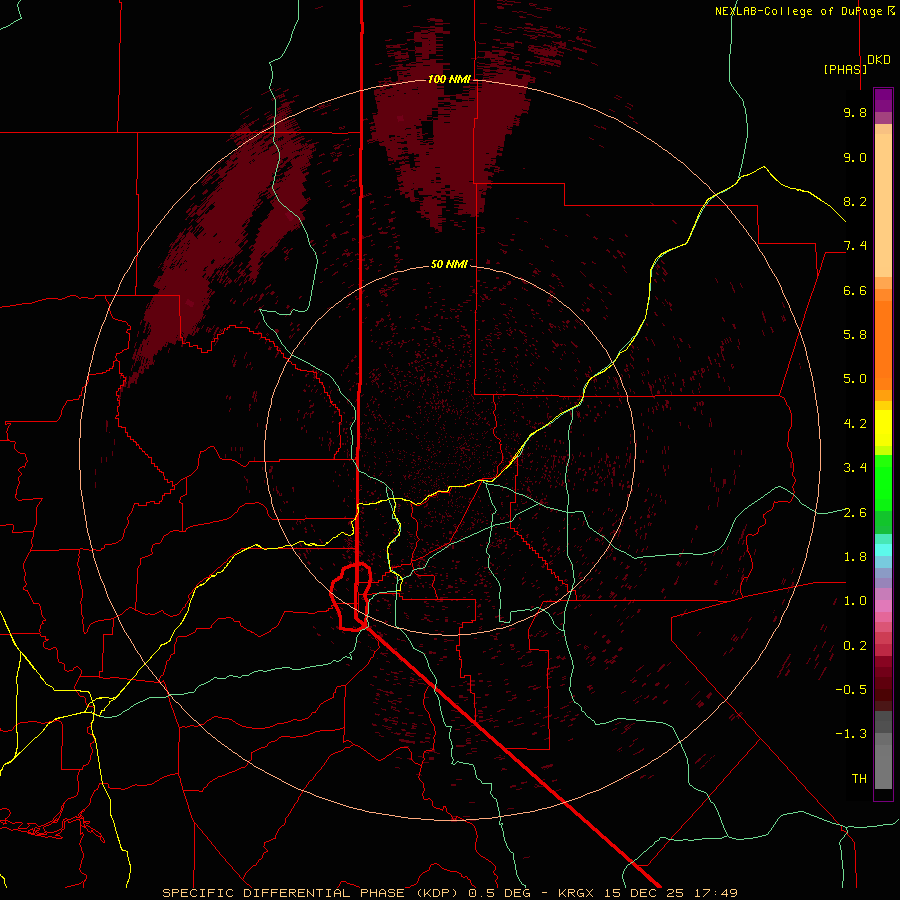Click the DKD label above the color scale
This screenshot has width=900, height=900.
coord(879,60)
